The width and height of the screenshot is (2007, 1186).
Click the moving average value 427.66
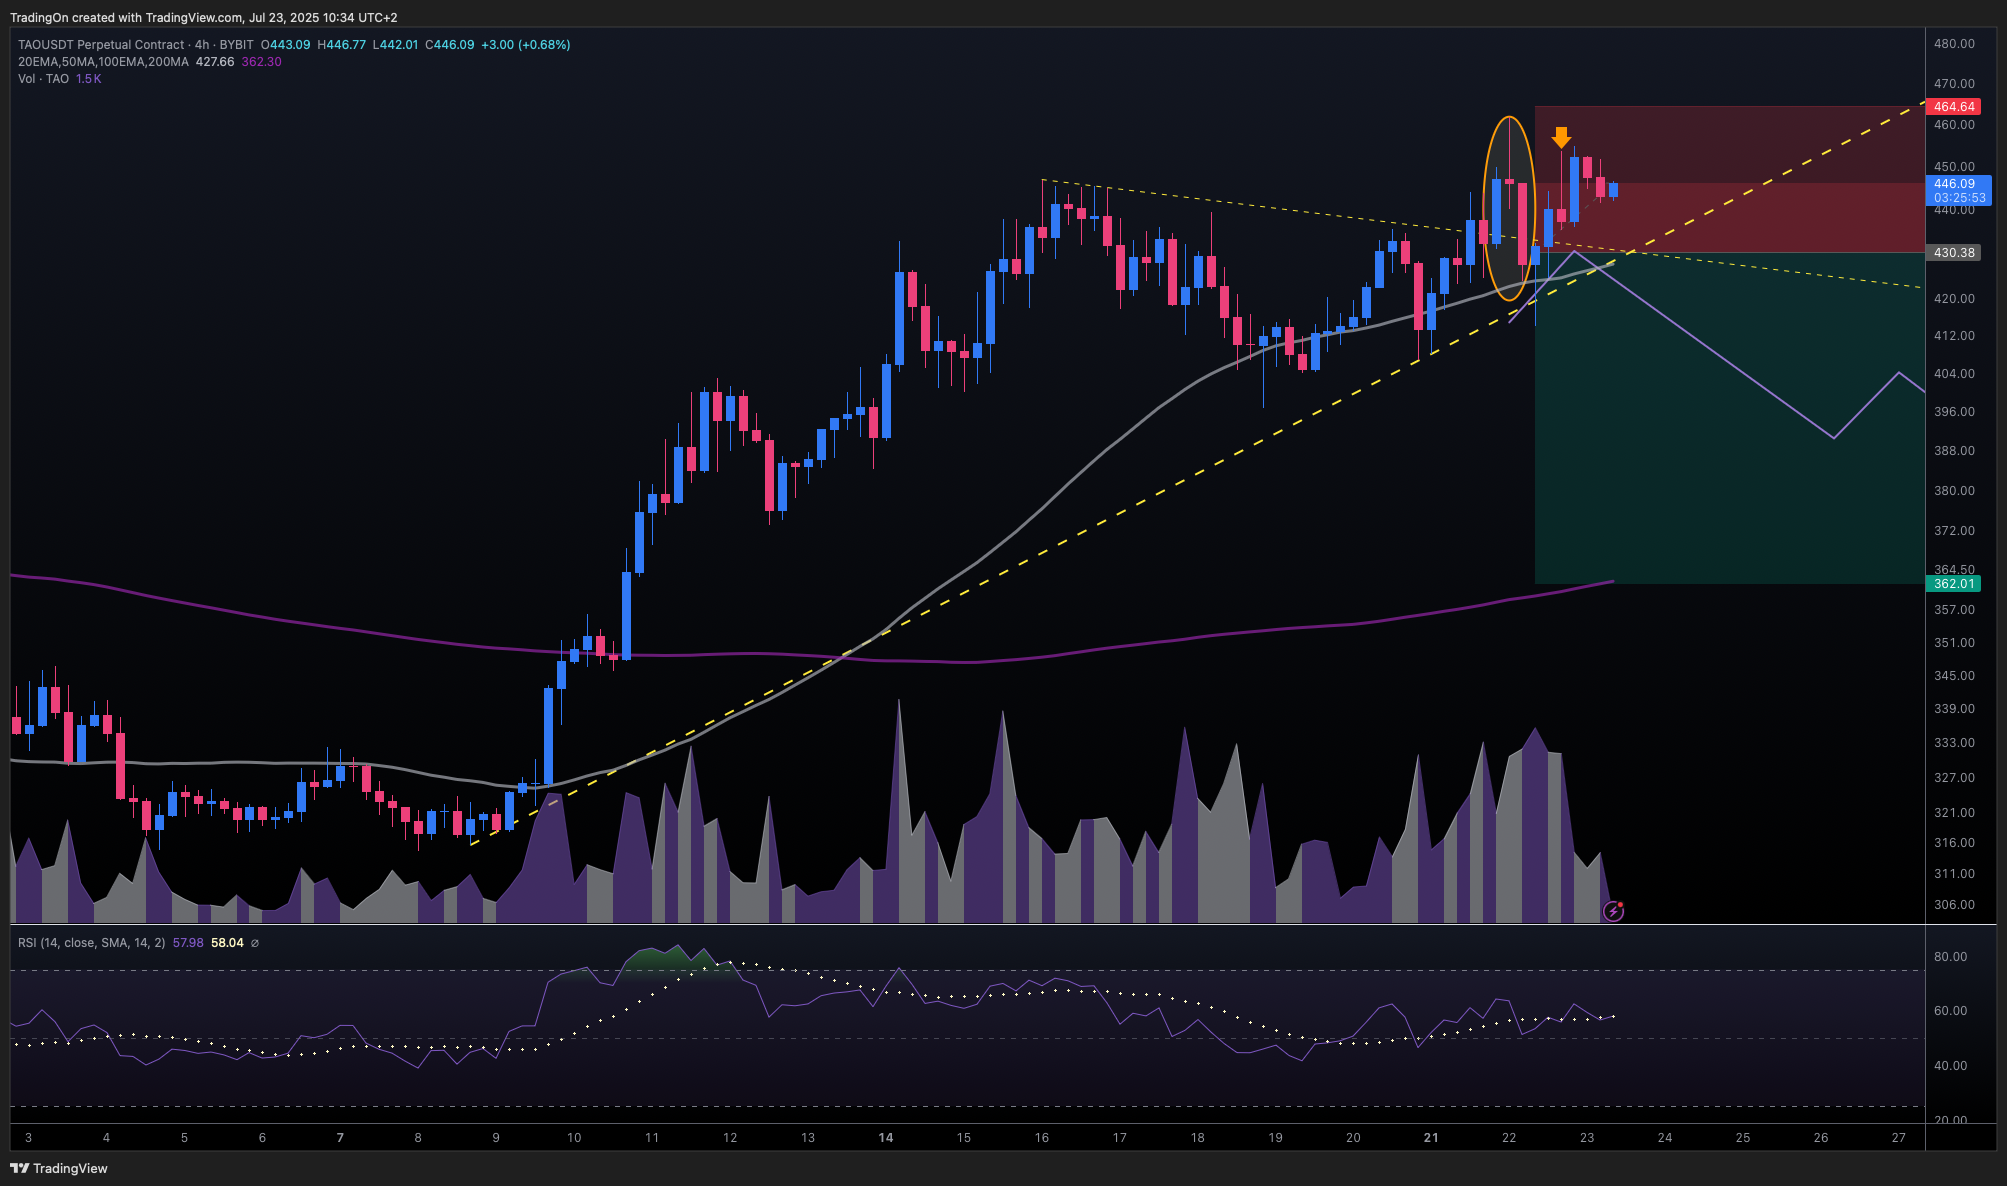click(x=215, y=62)
